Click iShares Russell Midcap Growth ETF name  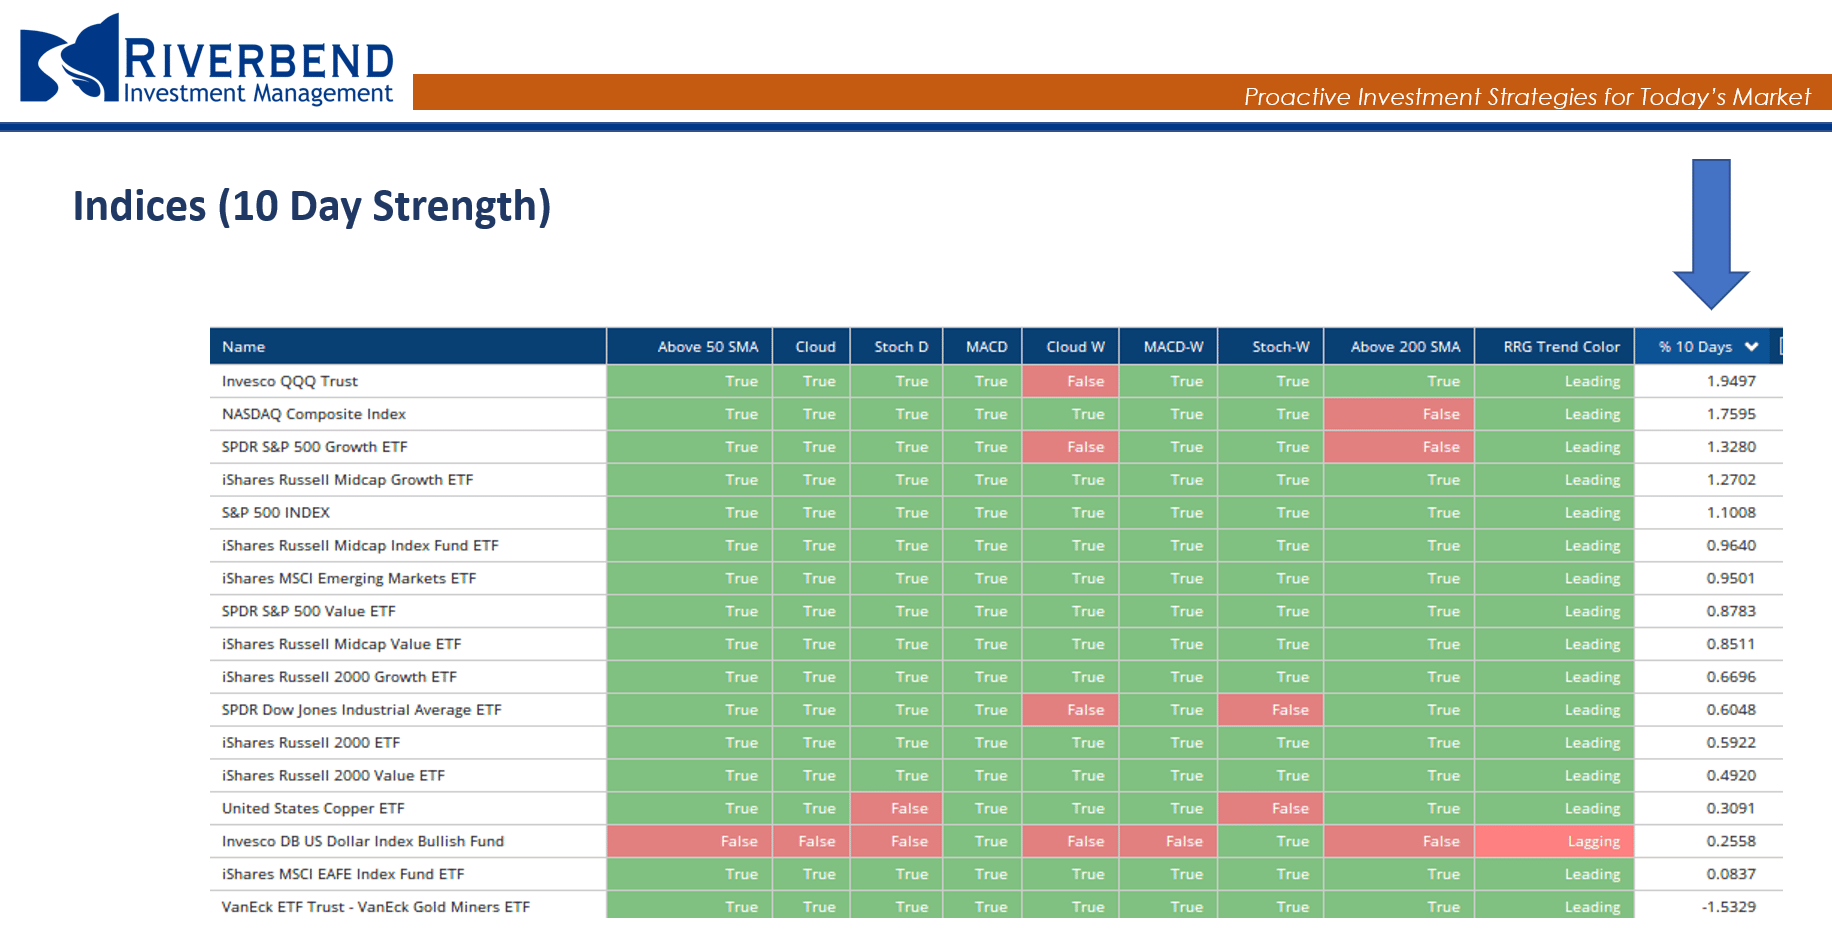coord(347,480)
